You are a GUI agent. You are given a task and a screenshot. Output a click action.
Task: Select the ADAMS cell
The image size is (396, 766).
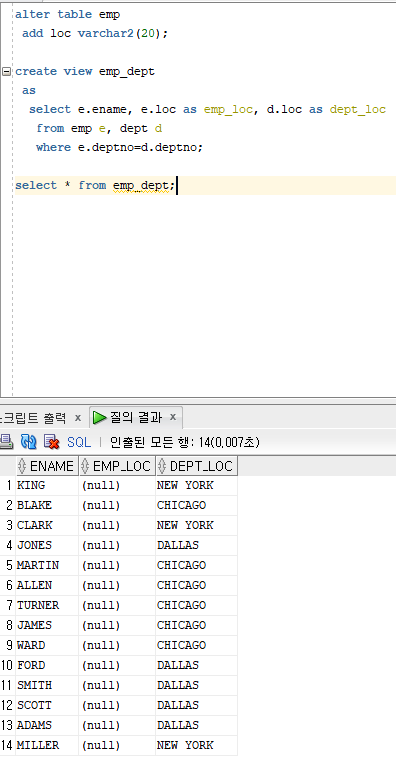pyautogui.click(x=47, y=725)
